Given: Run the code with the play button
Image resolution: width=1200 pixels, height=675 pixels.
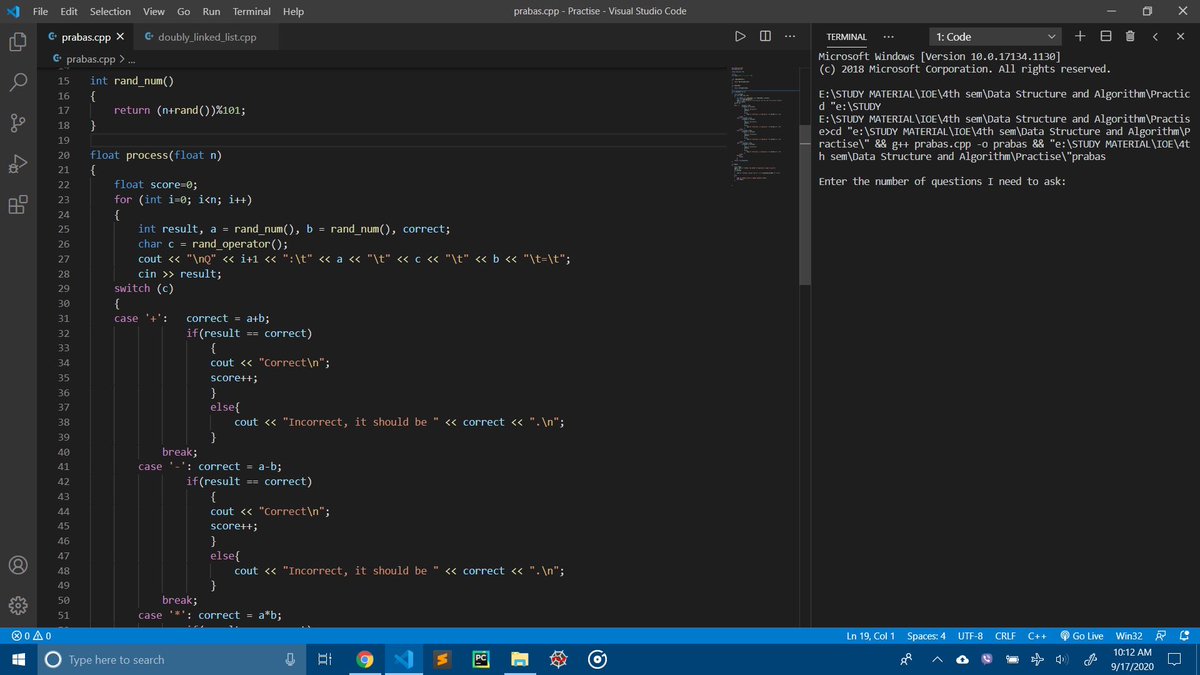Looking at the screenshot, I should [x=740, y=37].
